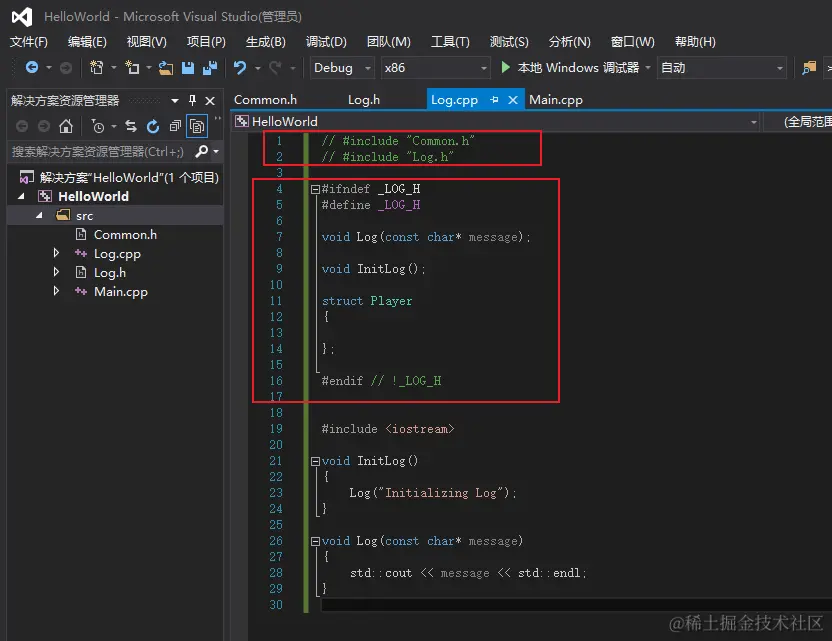Switch to the Main.cpp editor tab

pos(556,100)
